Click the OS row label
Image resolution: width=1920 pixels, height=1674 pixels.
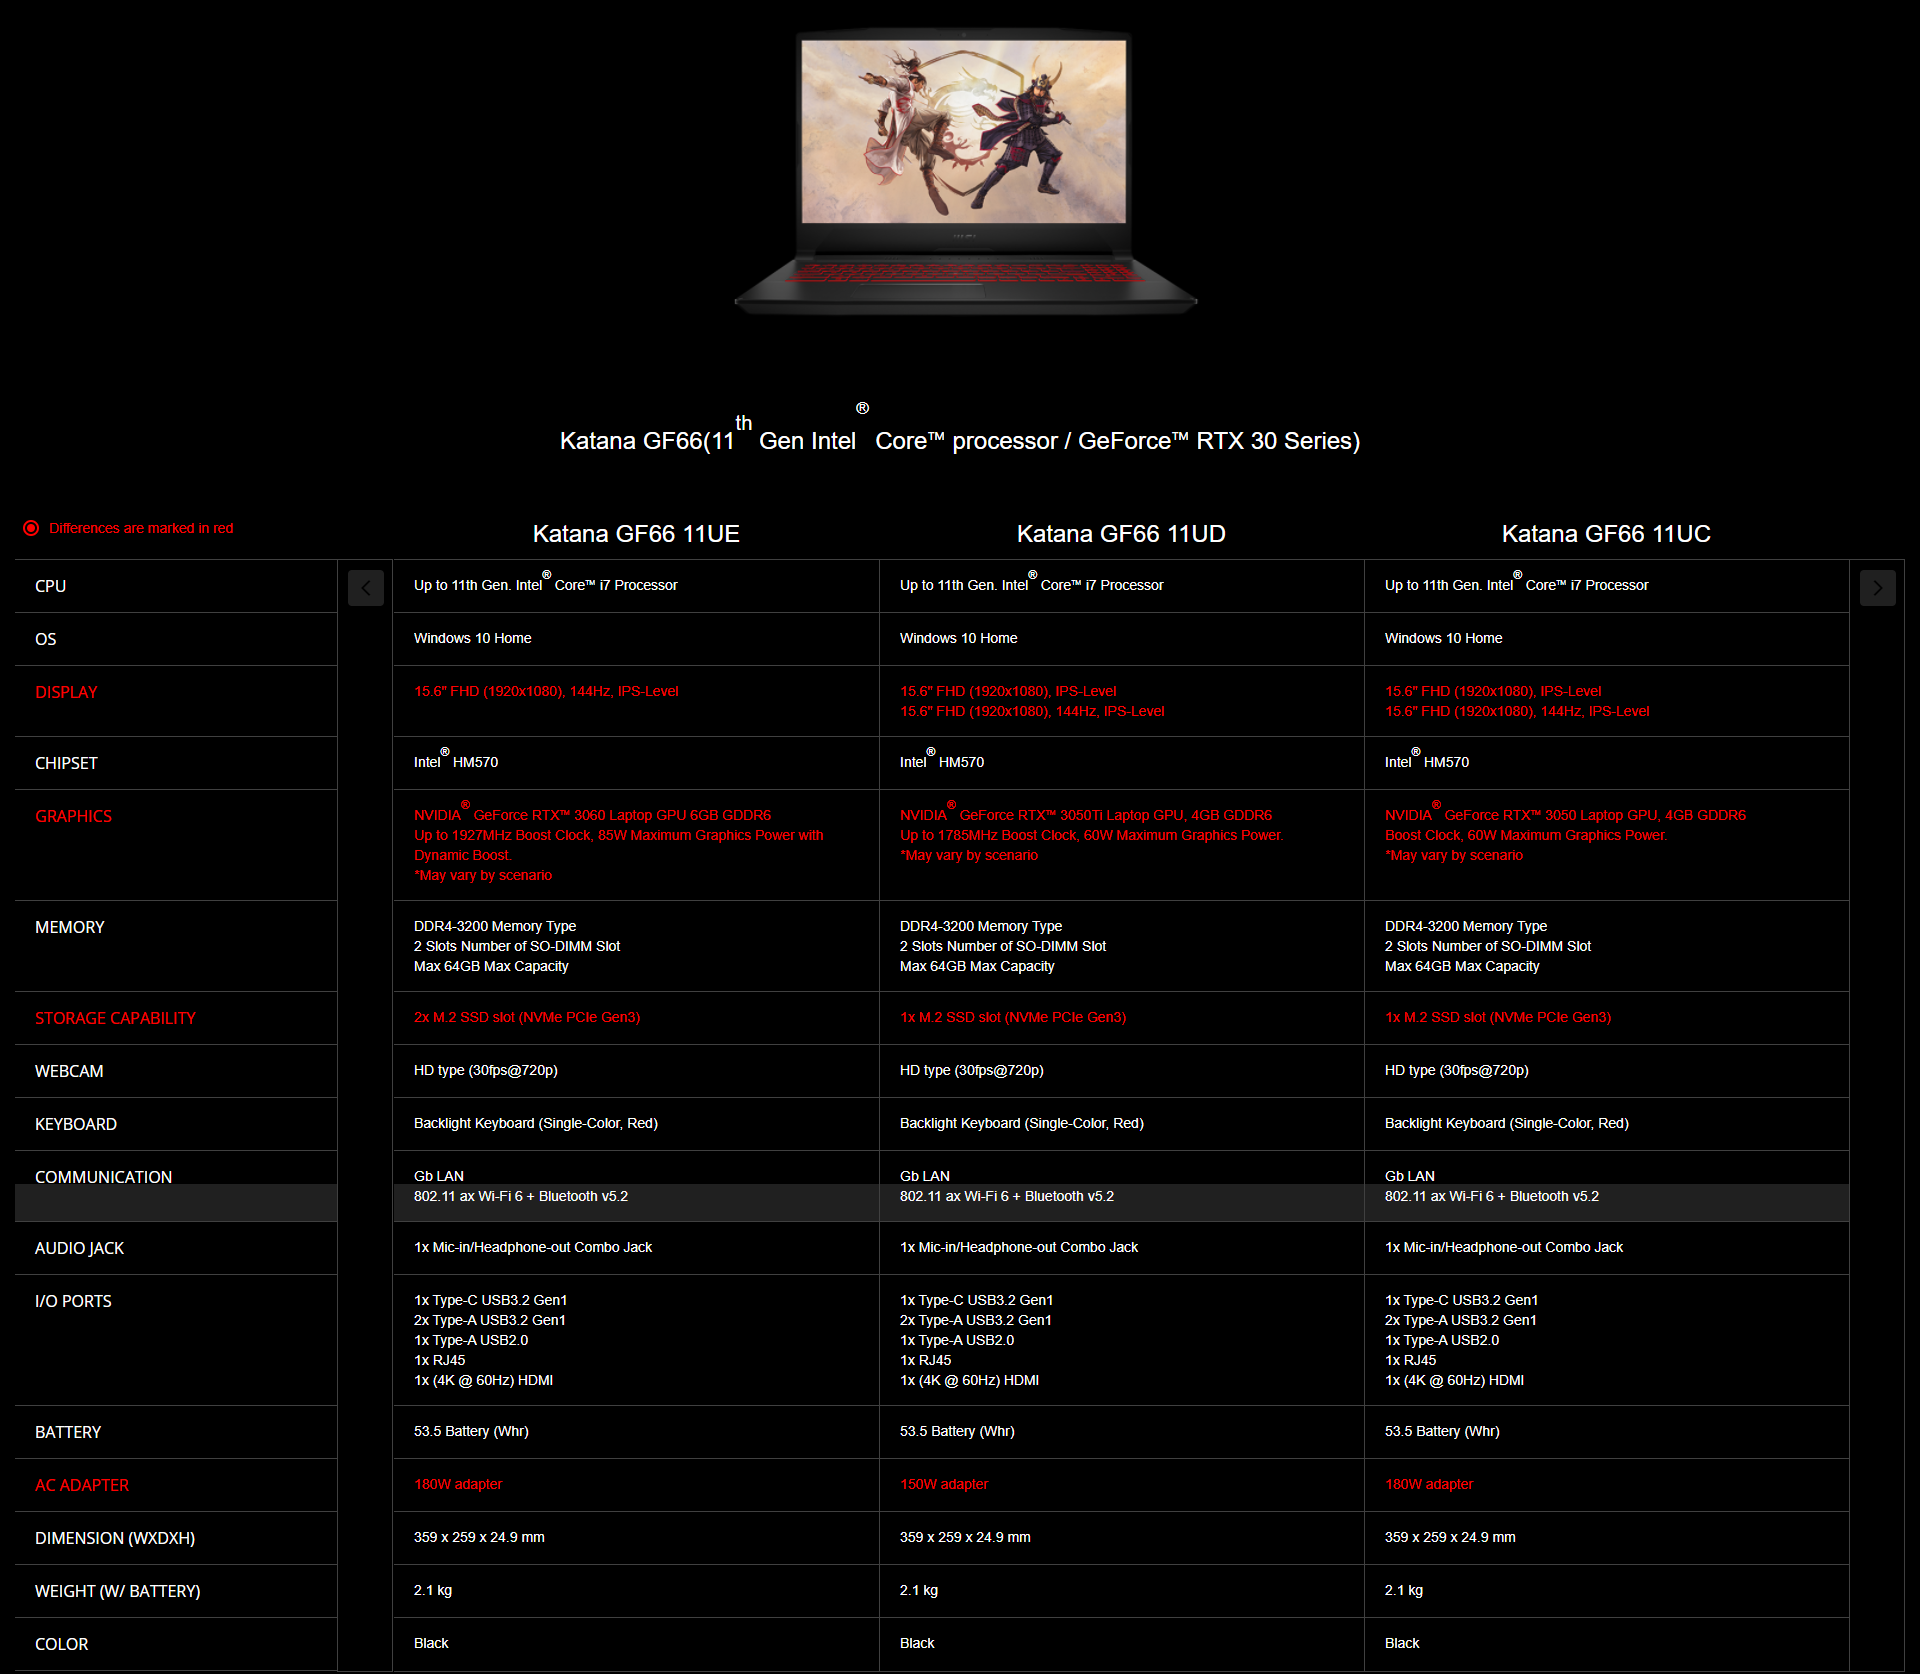(45, 639)
